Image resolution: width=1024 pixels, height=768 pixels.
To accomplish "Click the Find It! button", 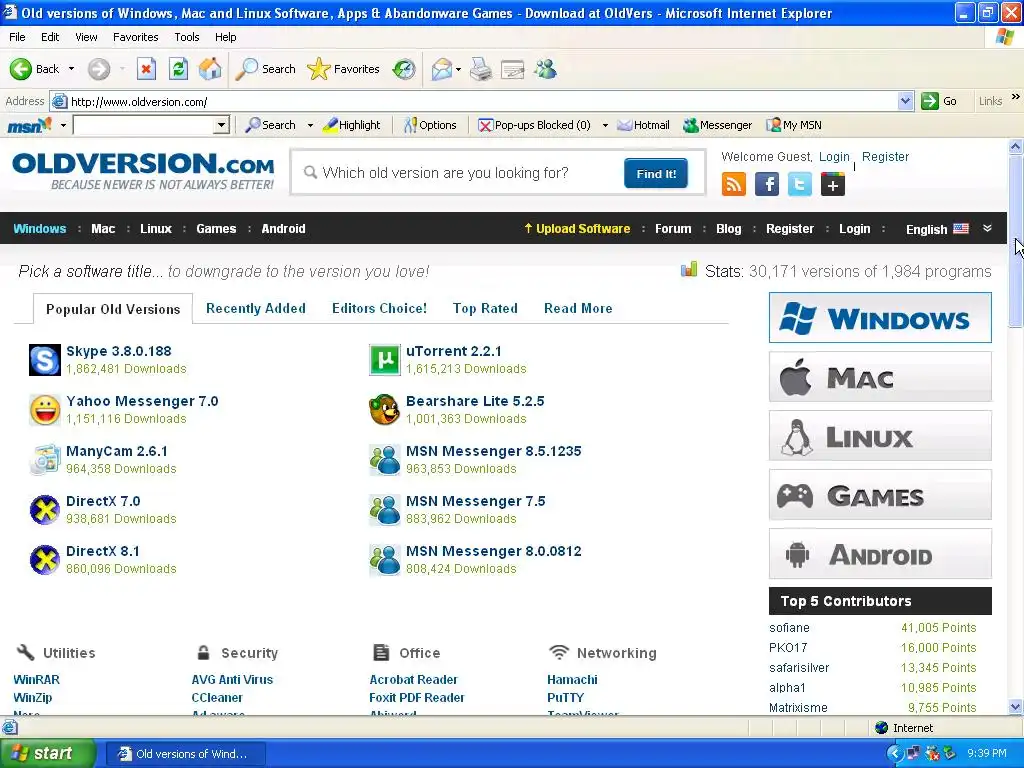I will point(656,173).
